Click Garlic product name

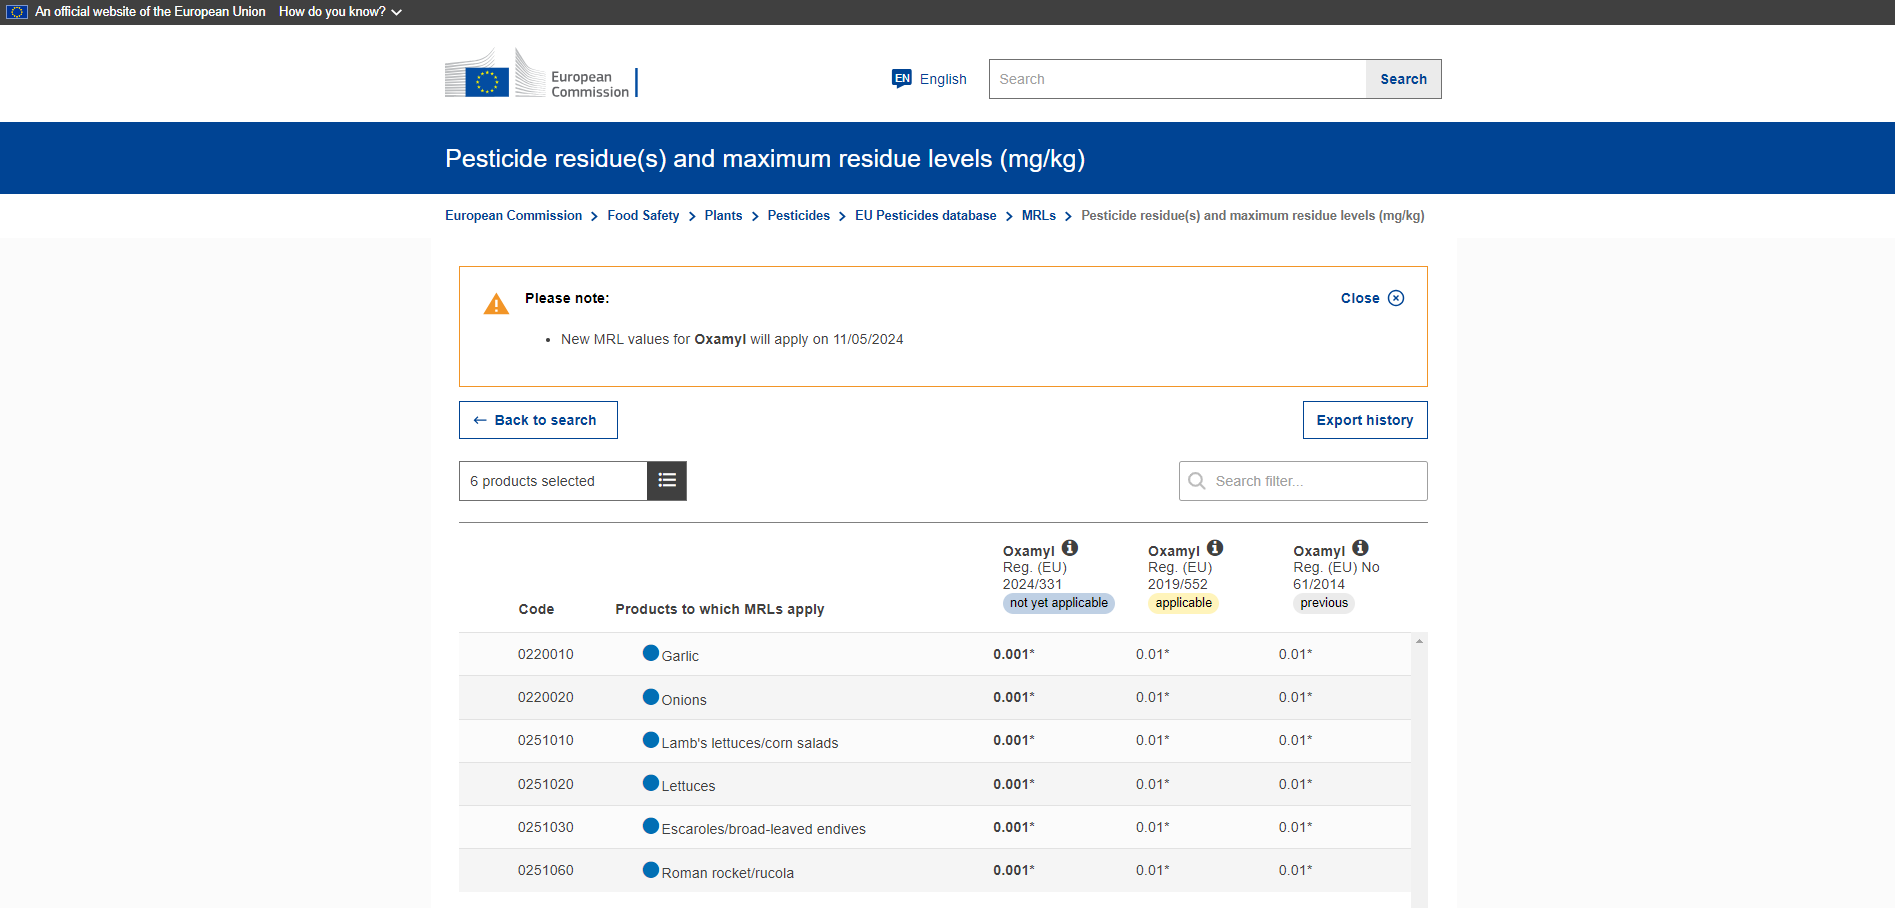tap(680, 656)
